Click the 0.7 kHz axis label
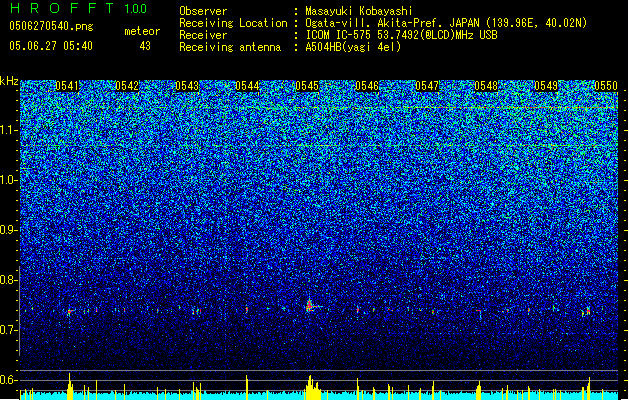Viewport: 629px width, 400px height. [x=9, y=330]
